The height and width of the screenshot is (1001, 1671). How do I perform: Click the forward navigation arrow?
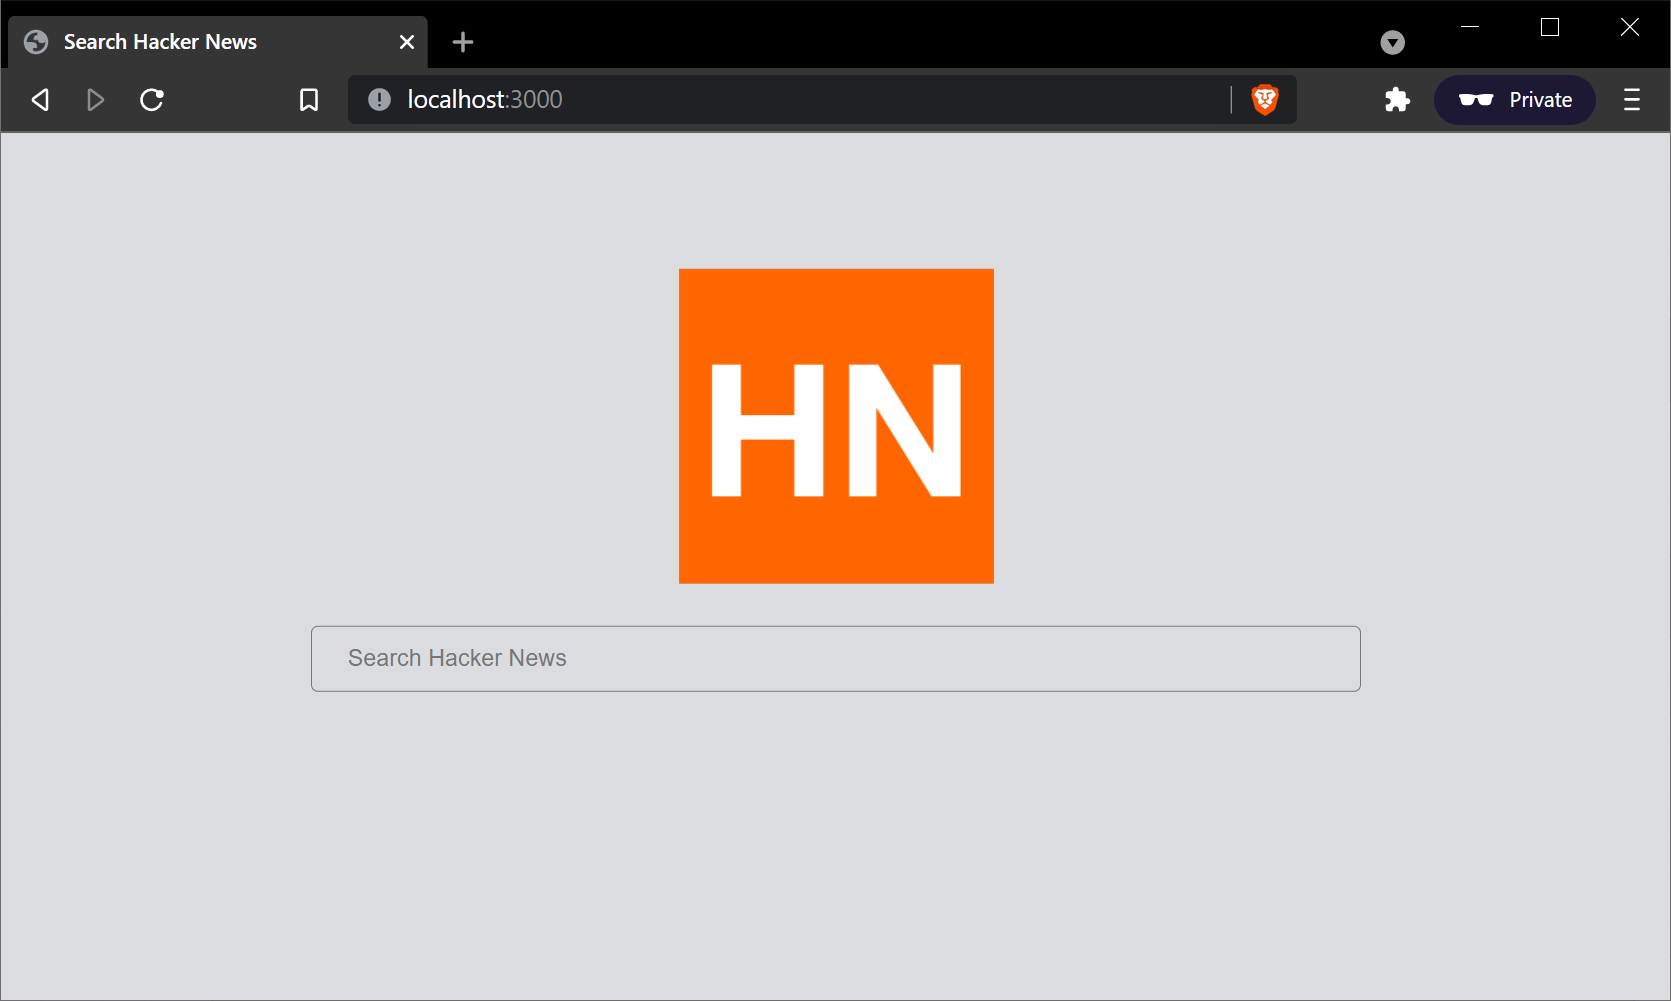coord(96,99)
